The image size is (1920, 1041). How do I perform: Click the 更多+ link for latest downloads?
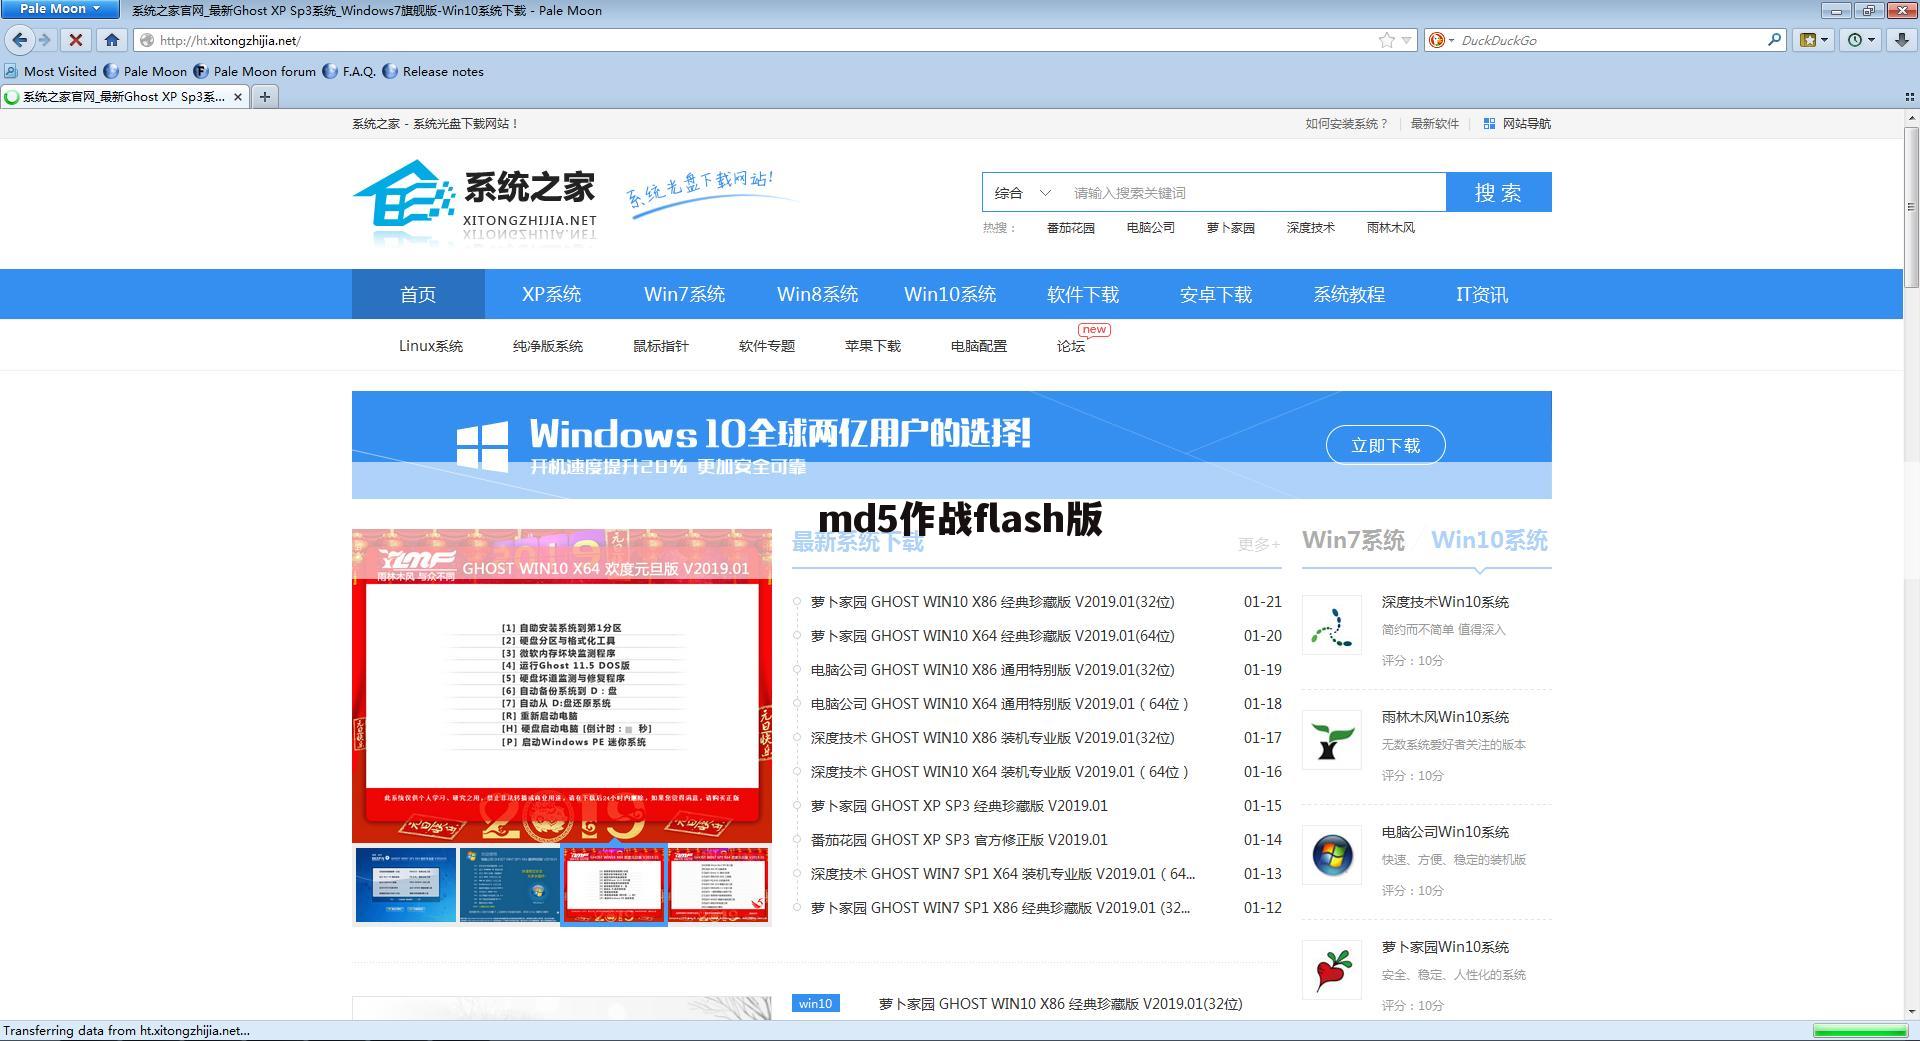[1259, 544]
